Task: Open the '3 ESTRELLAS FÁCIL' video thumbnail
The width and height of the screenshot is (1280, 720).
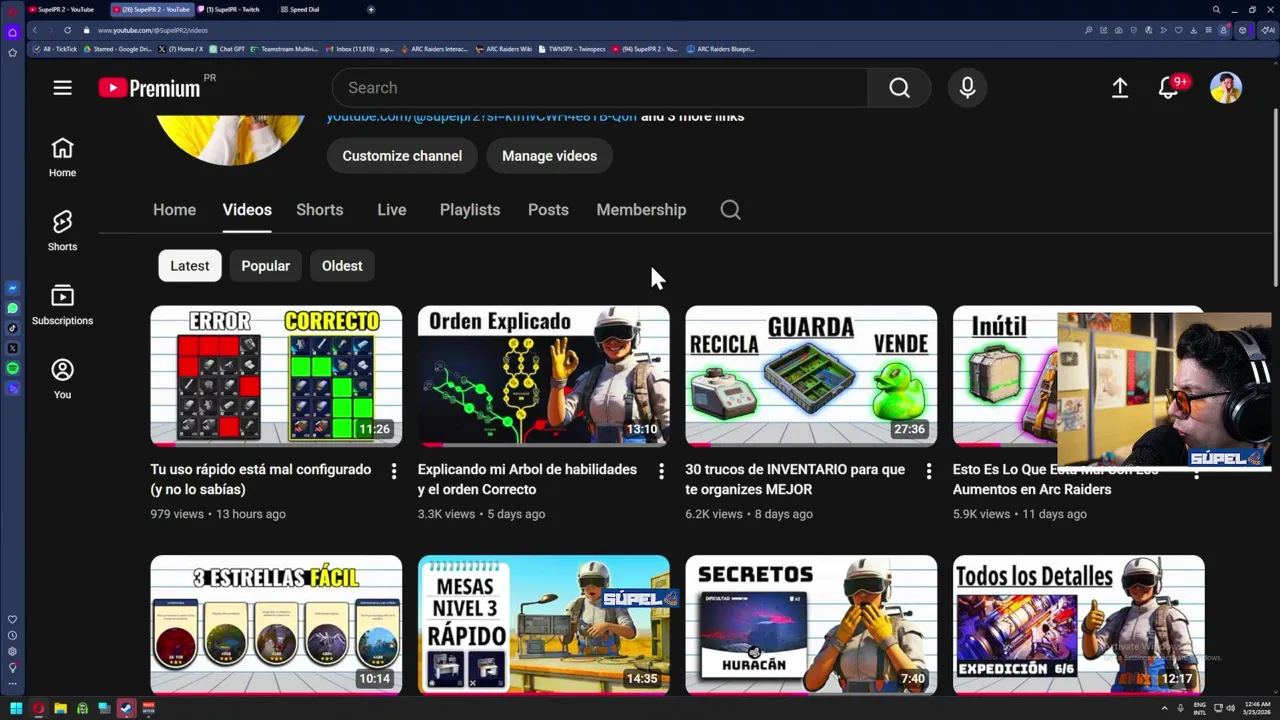Action: click(276, 625)
